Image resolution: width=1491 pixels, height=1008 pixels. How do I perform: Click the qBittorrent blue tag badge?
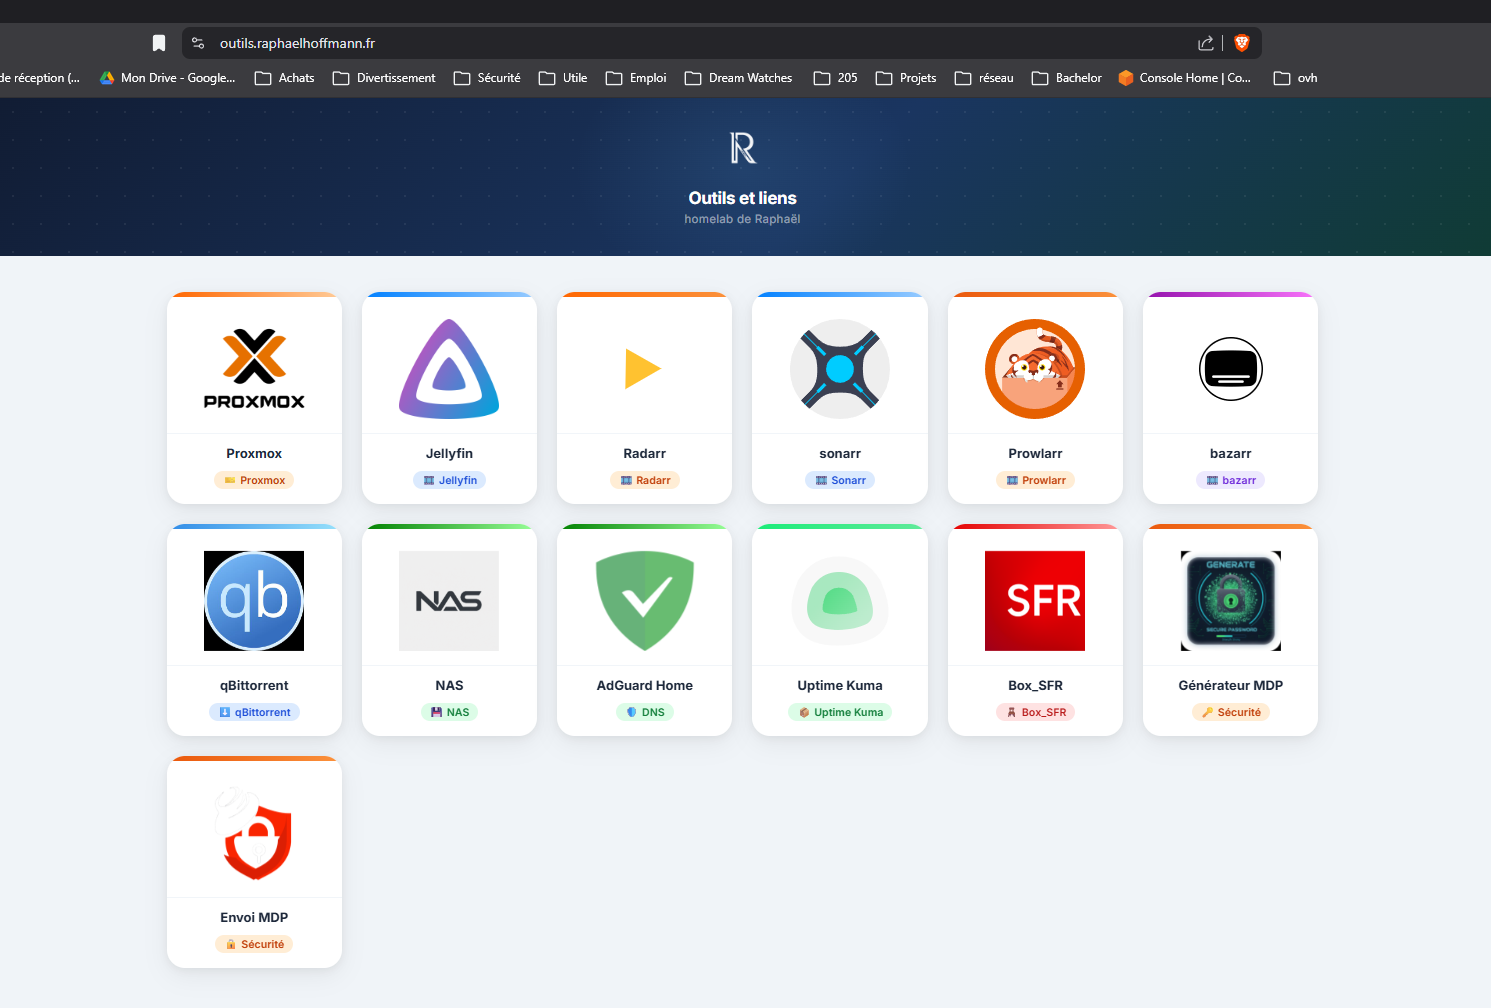coord(254,712)
